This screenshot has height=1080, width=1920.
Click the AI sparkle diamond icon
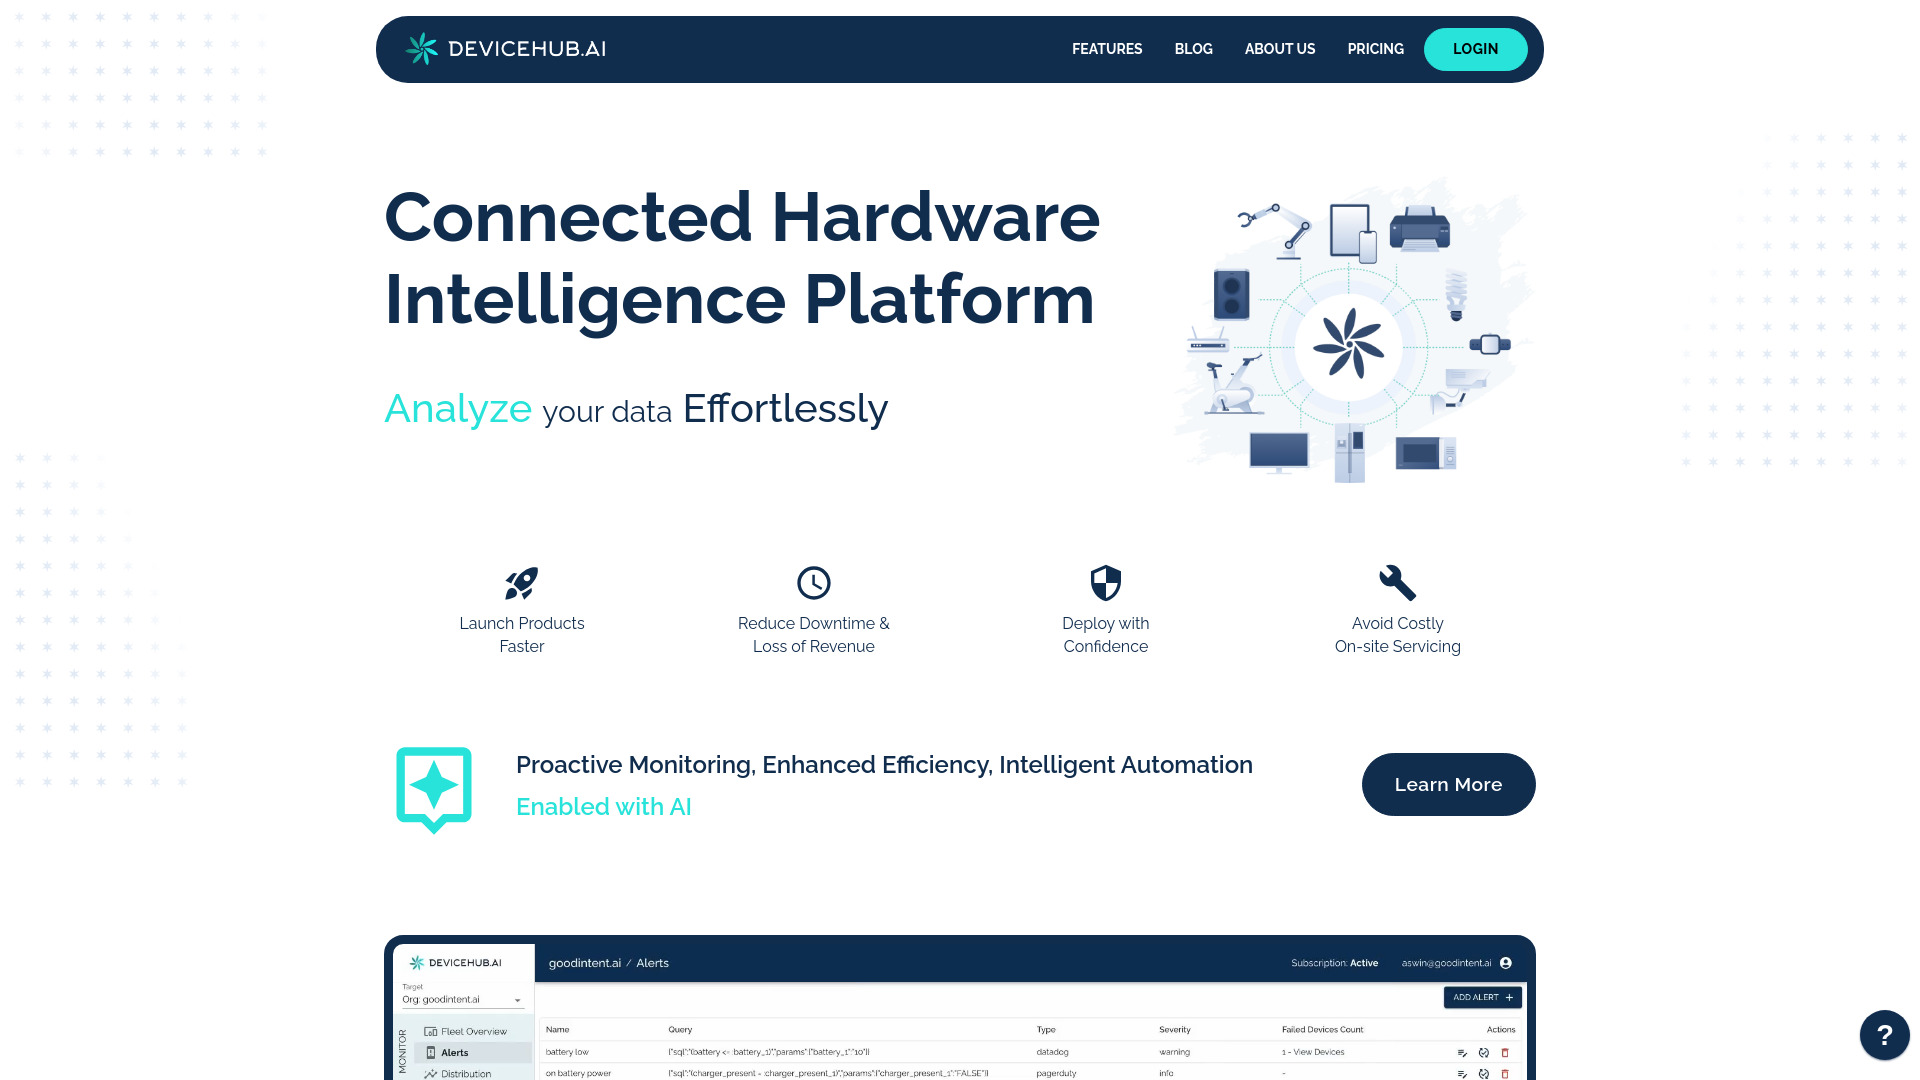click(x=433, y=785)
